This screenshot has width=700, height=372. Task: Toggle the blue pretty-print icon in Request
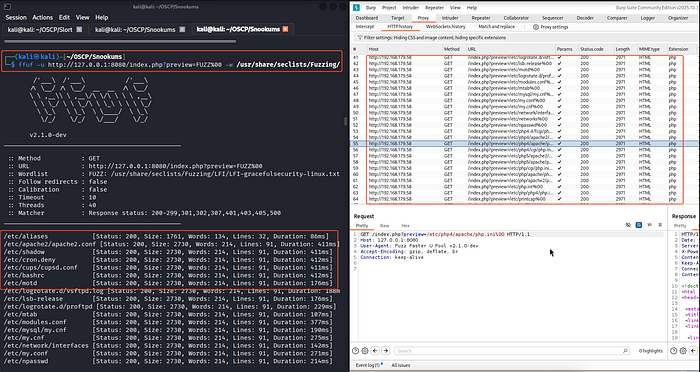(639, 225)
